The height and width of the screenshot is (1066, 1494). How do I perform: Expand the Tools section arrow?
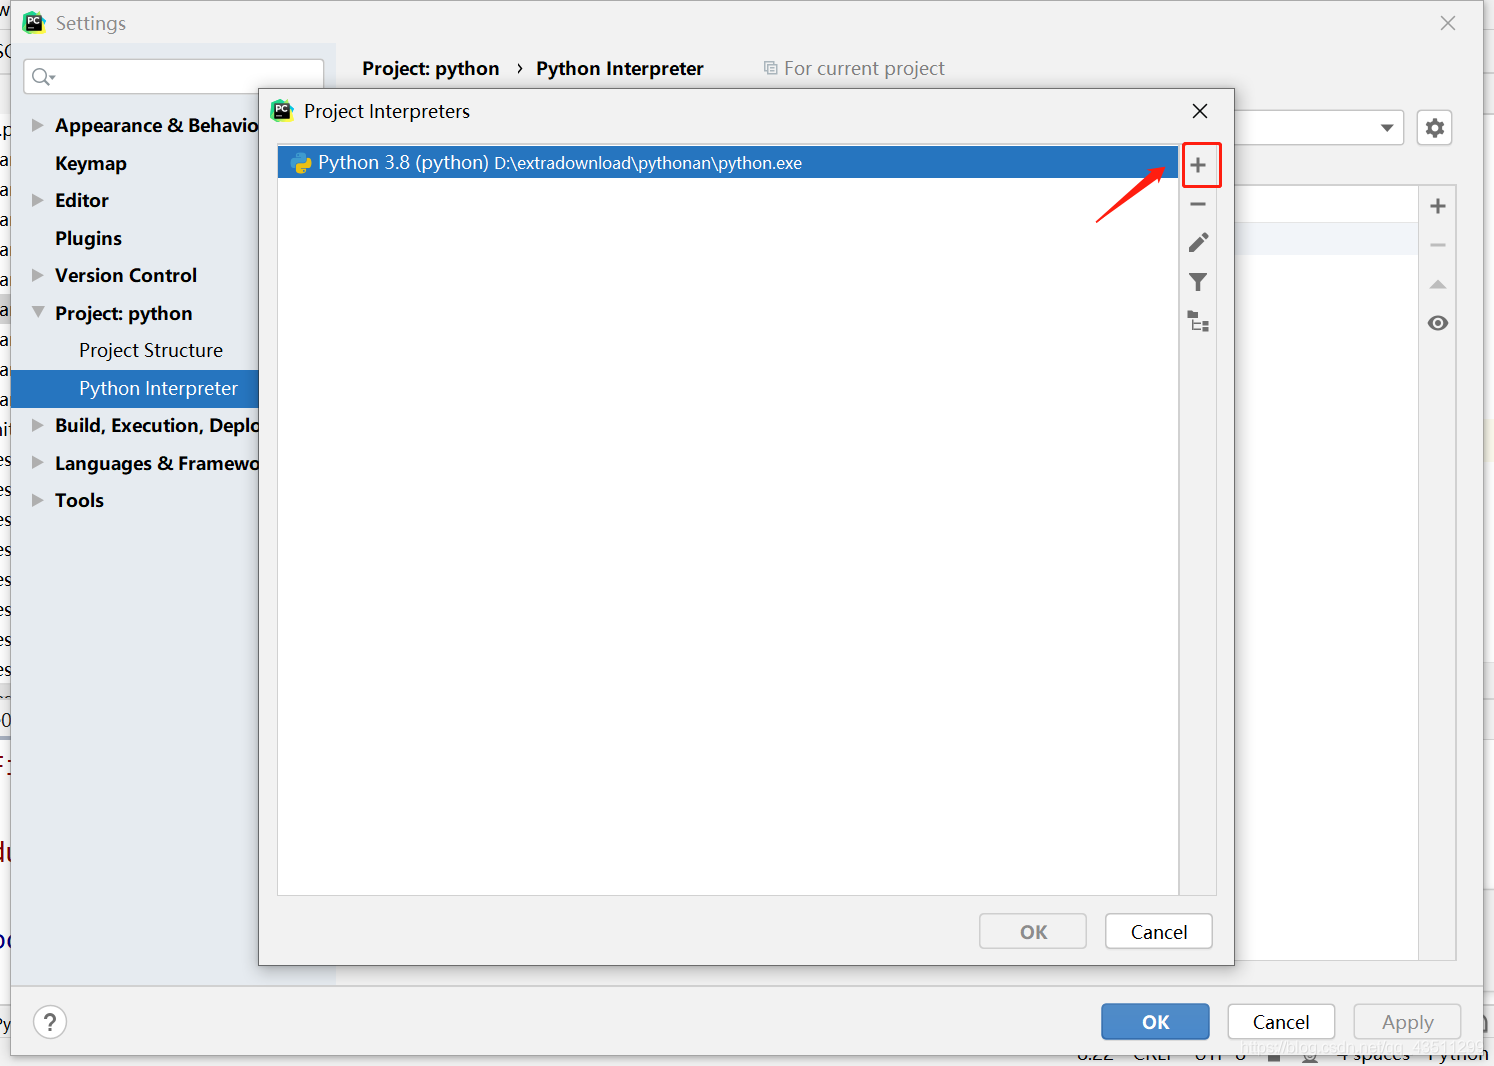pyautogui.click(x=37, y=500)
